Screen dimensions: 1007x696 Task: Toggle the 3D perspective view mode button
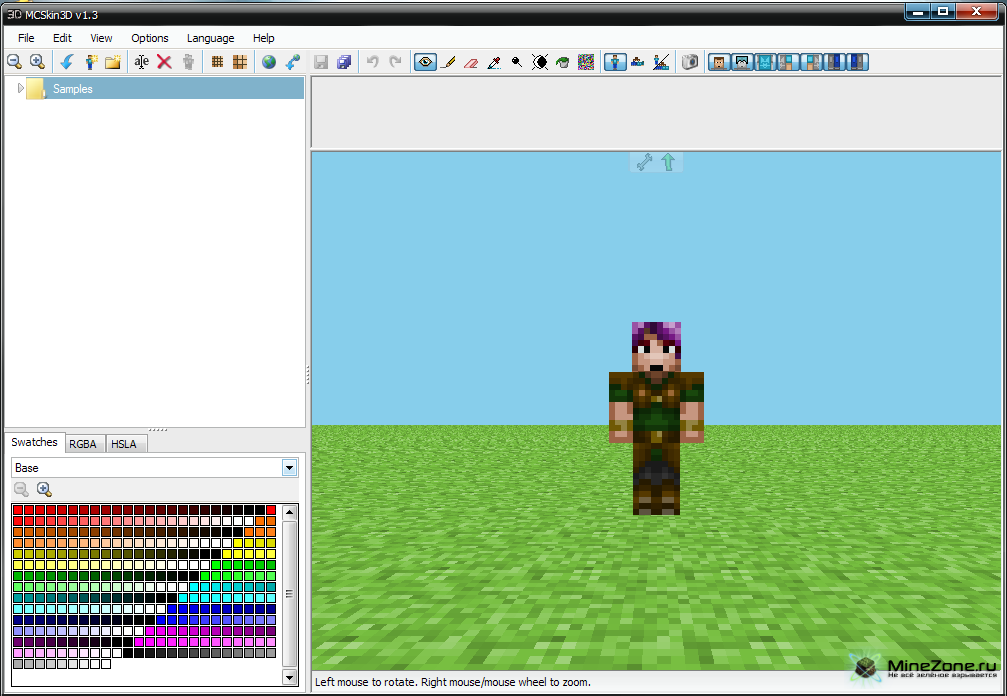pos(614,62)
